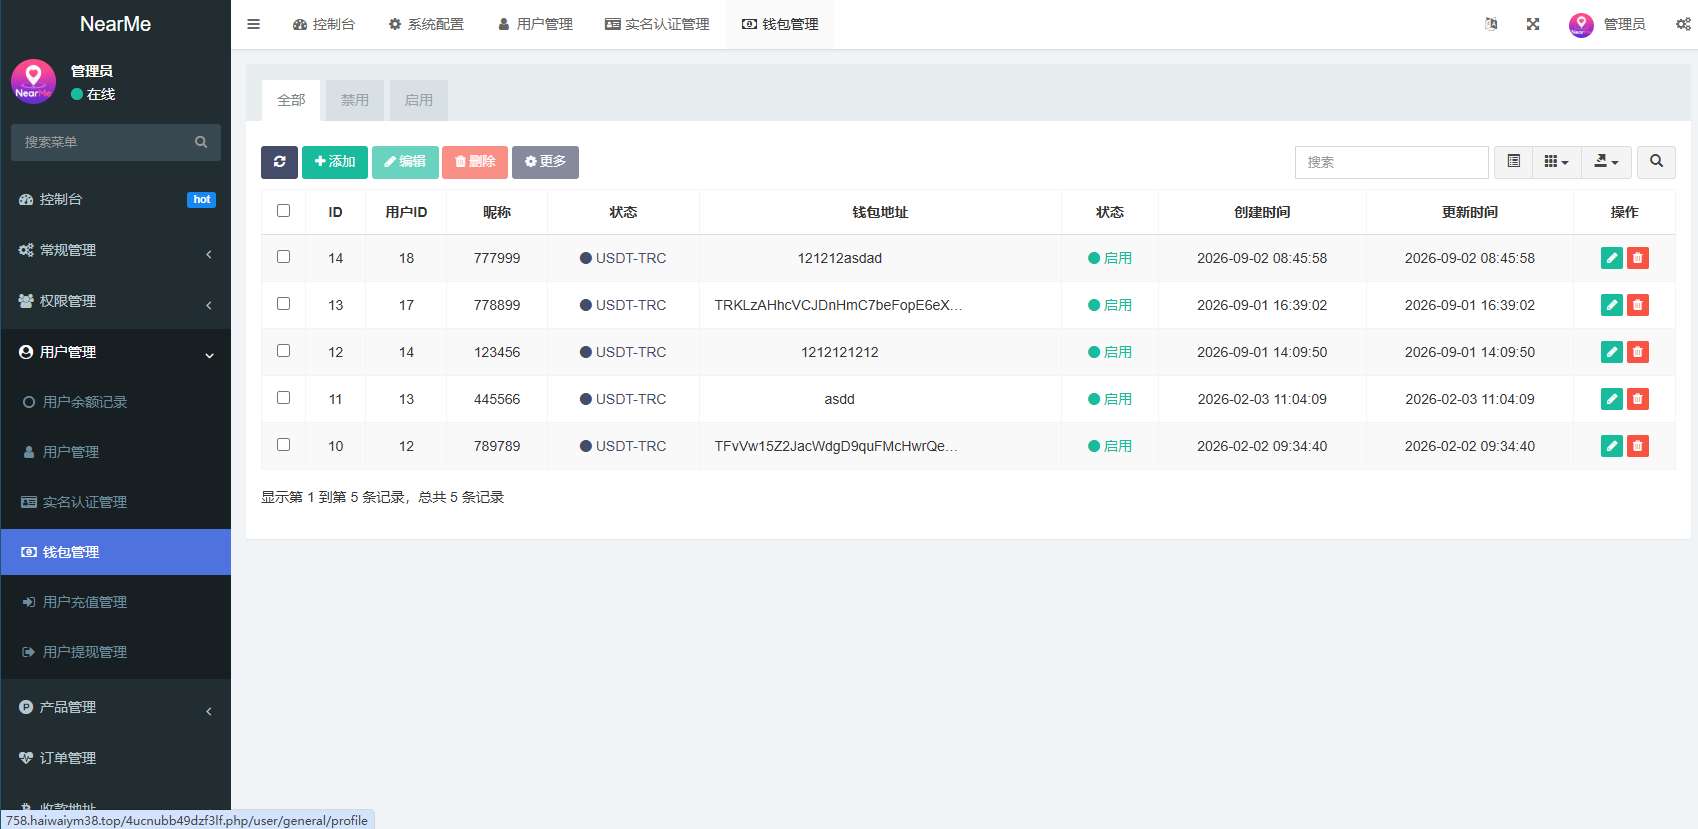1698x829 pixels.
Task: Click the admin avatar in the top header
Action: [x=1581, y=24]
